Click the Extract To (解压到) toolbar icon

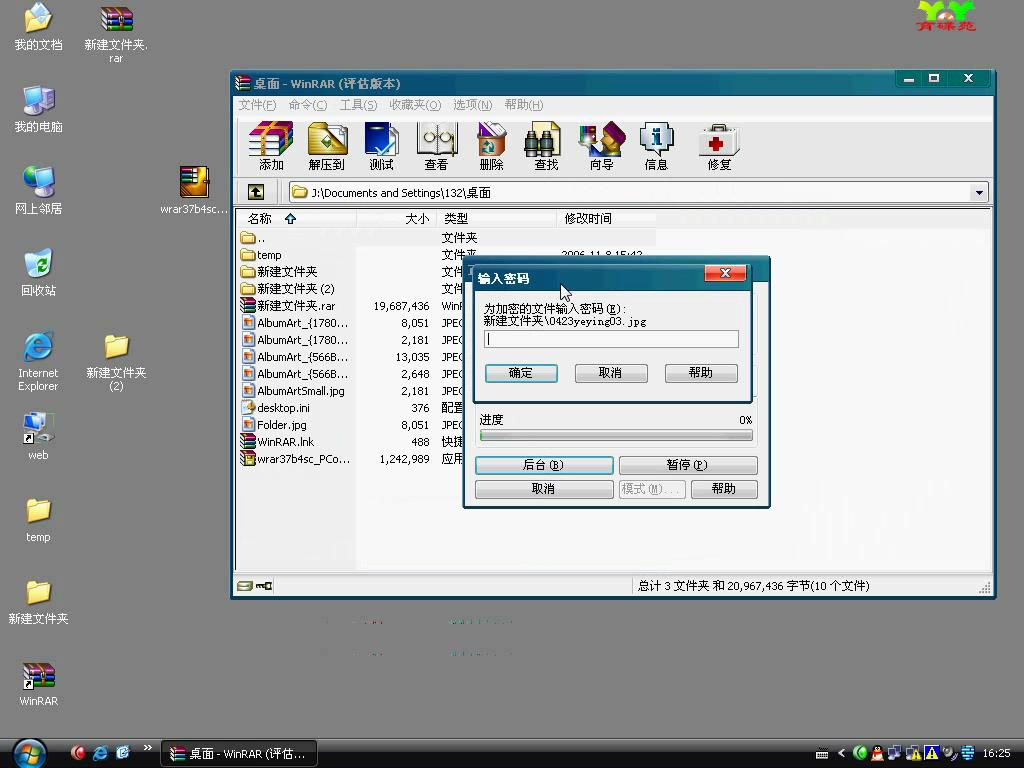point(327,146)
